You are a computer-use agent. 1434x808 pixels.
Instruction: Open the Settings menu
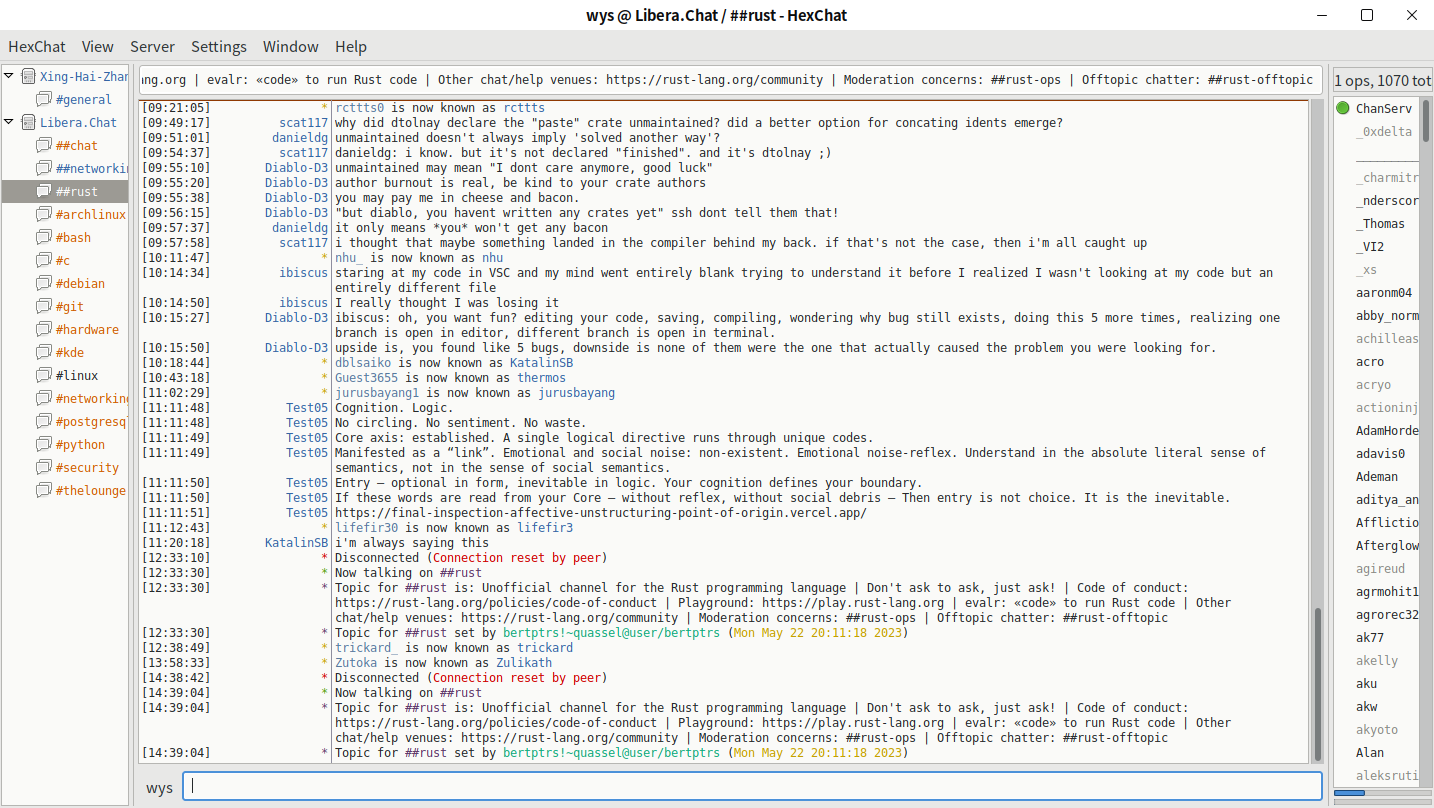[x=219, y=46]
